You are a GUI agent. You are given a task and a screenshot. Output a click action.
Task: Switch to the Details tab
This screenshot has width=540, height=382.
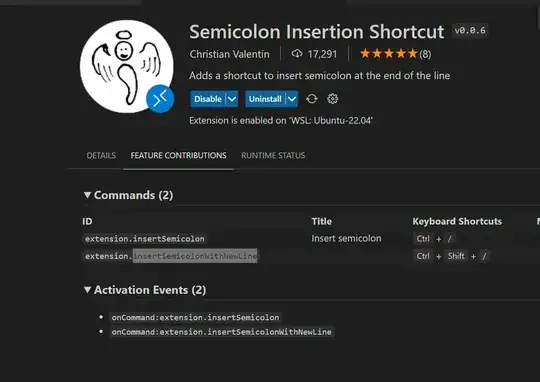point(101,156)
